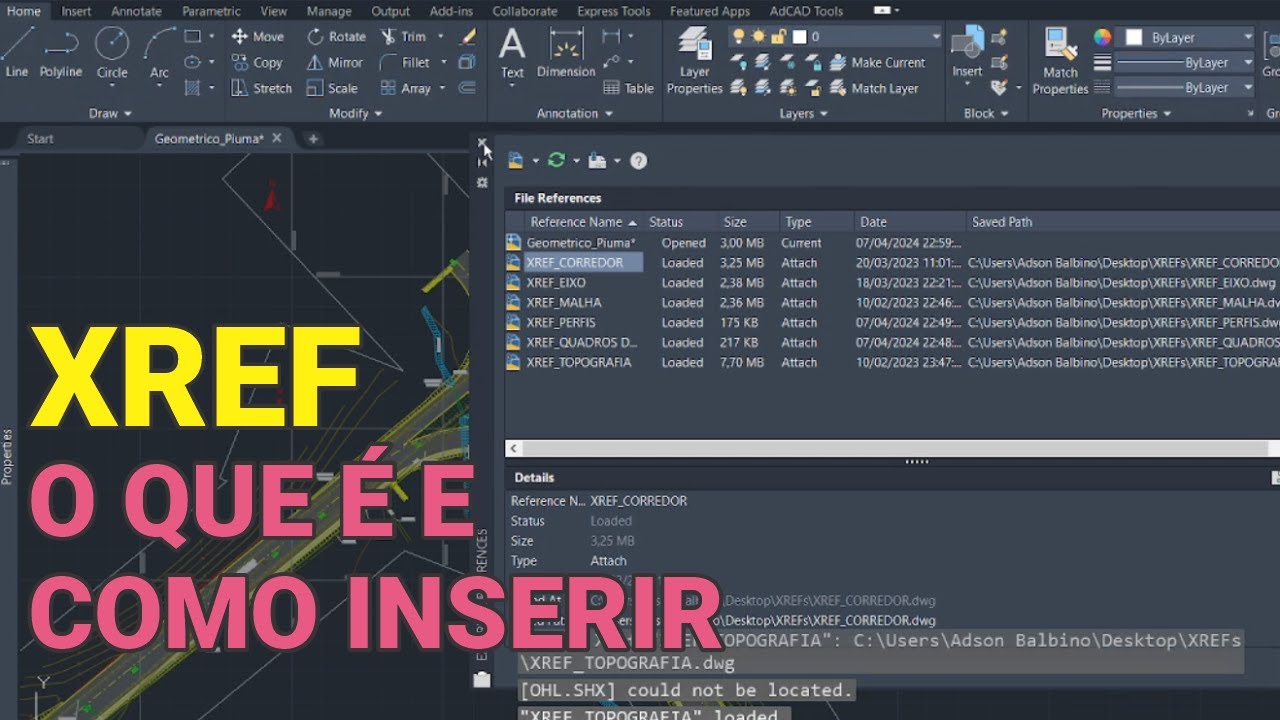Image resolution: width=1280 pixels, height=720 pixels.
Task: Select the Line drawing tool
Action: 17,53
